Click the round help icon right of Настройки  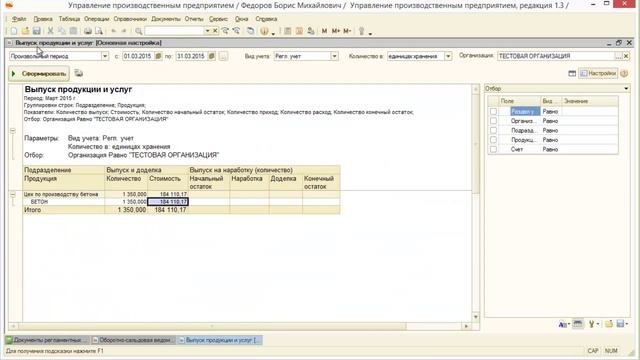pyautogui.click(x=624, y=73)
